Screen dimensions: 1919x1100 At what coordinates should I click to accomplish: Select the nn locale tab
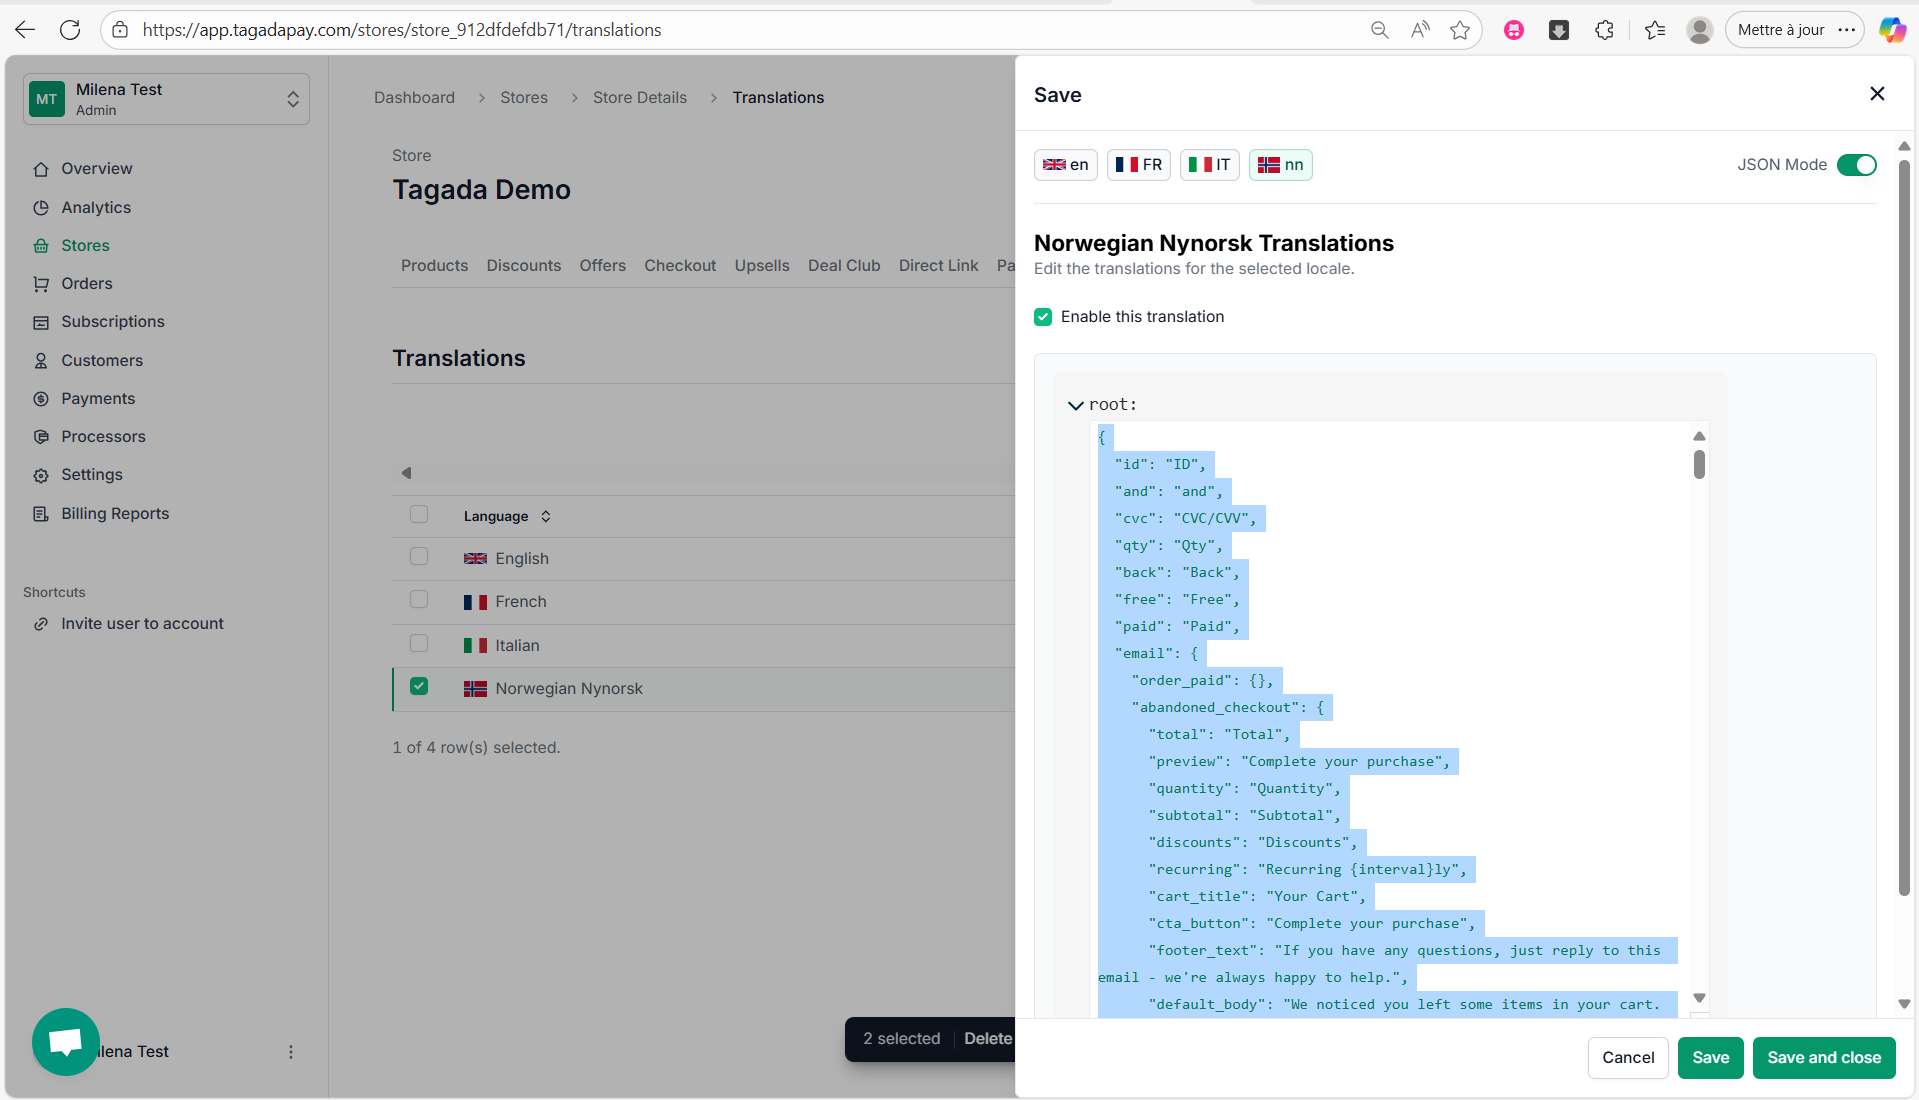[x=1281, y=165]
